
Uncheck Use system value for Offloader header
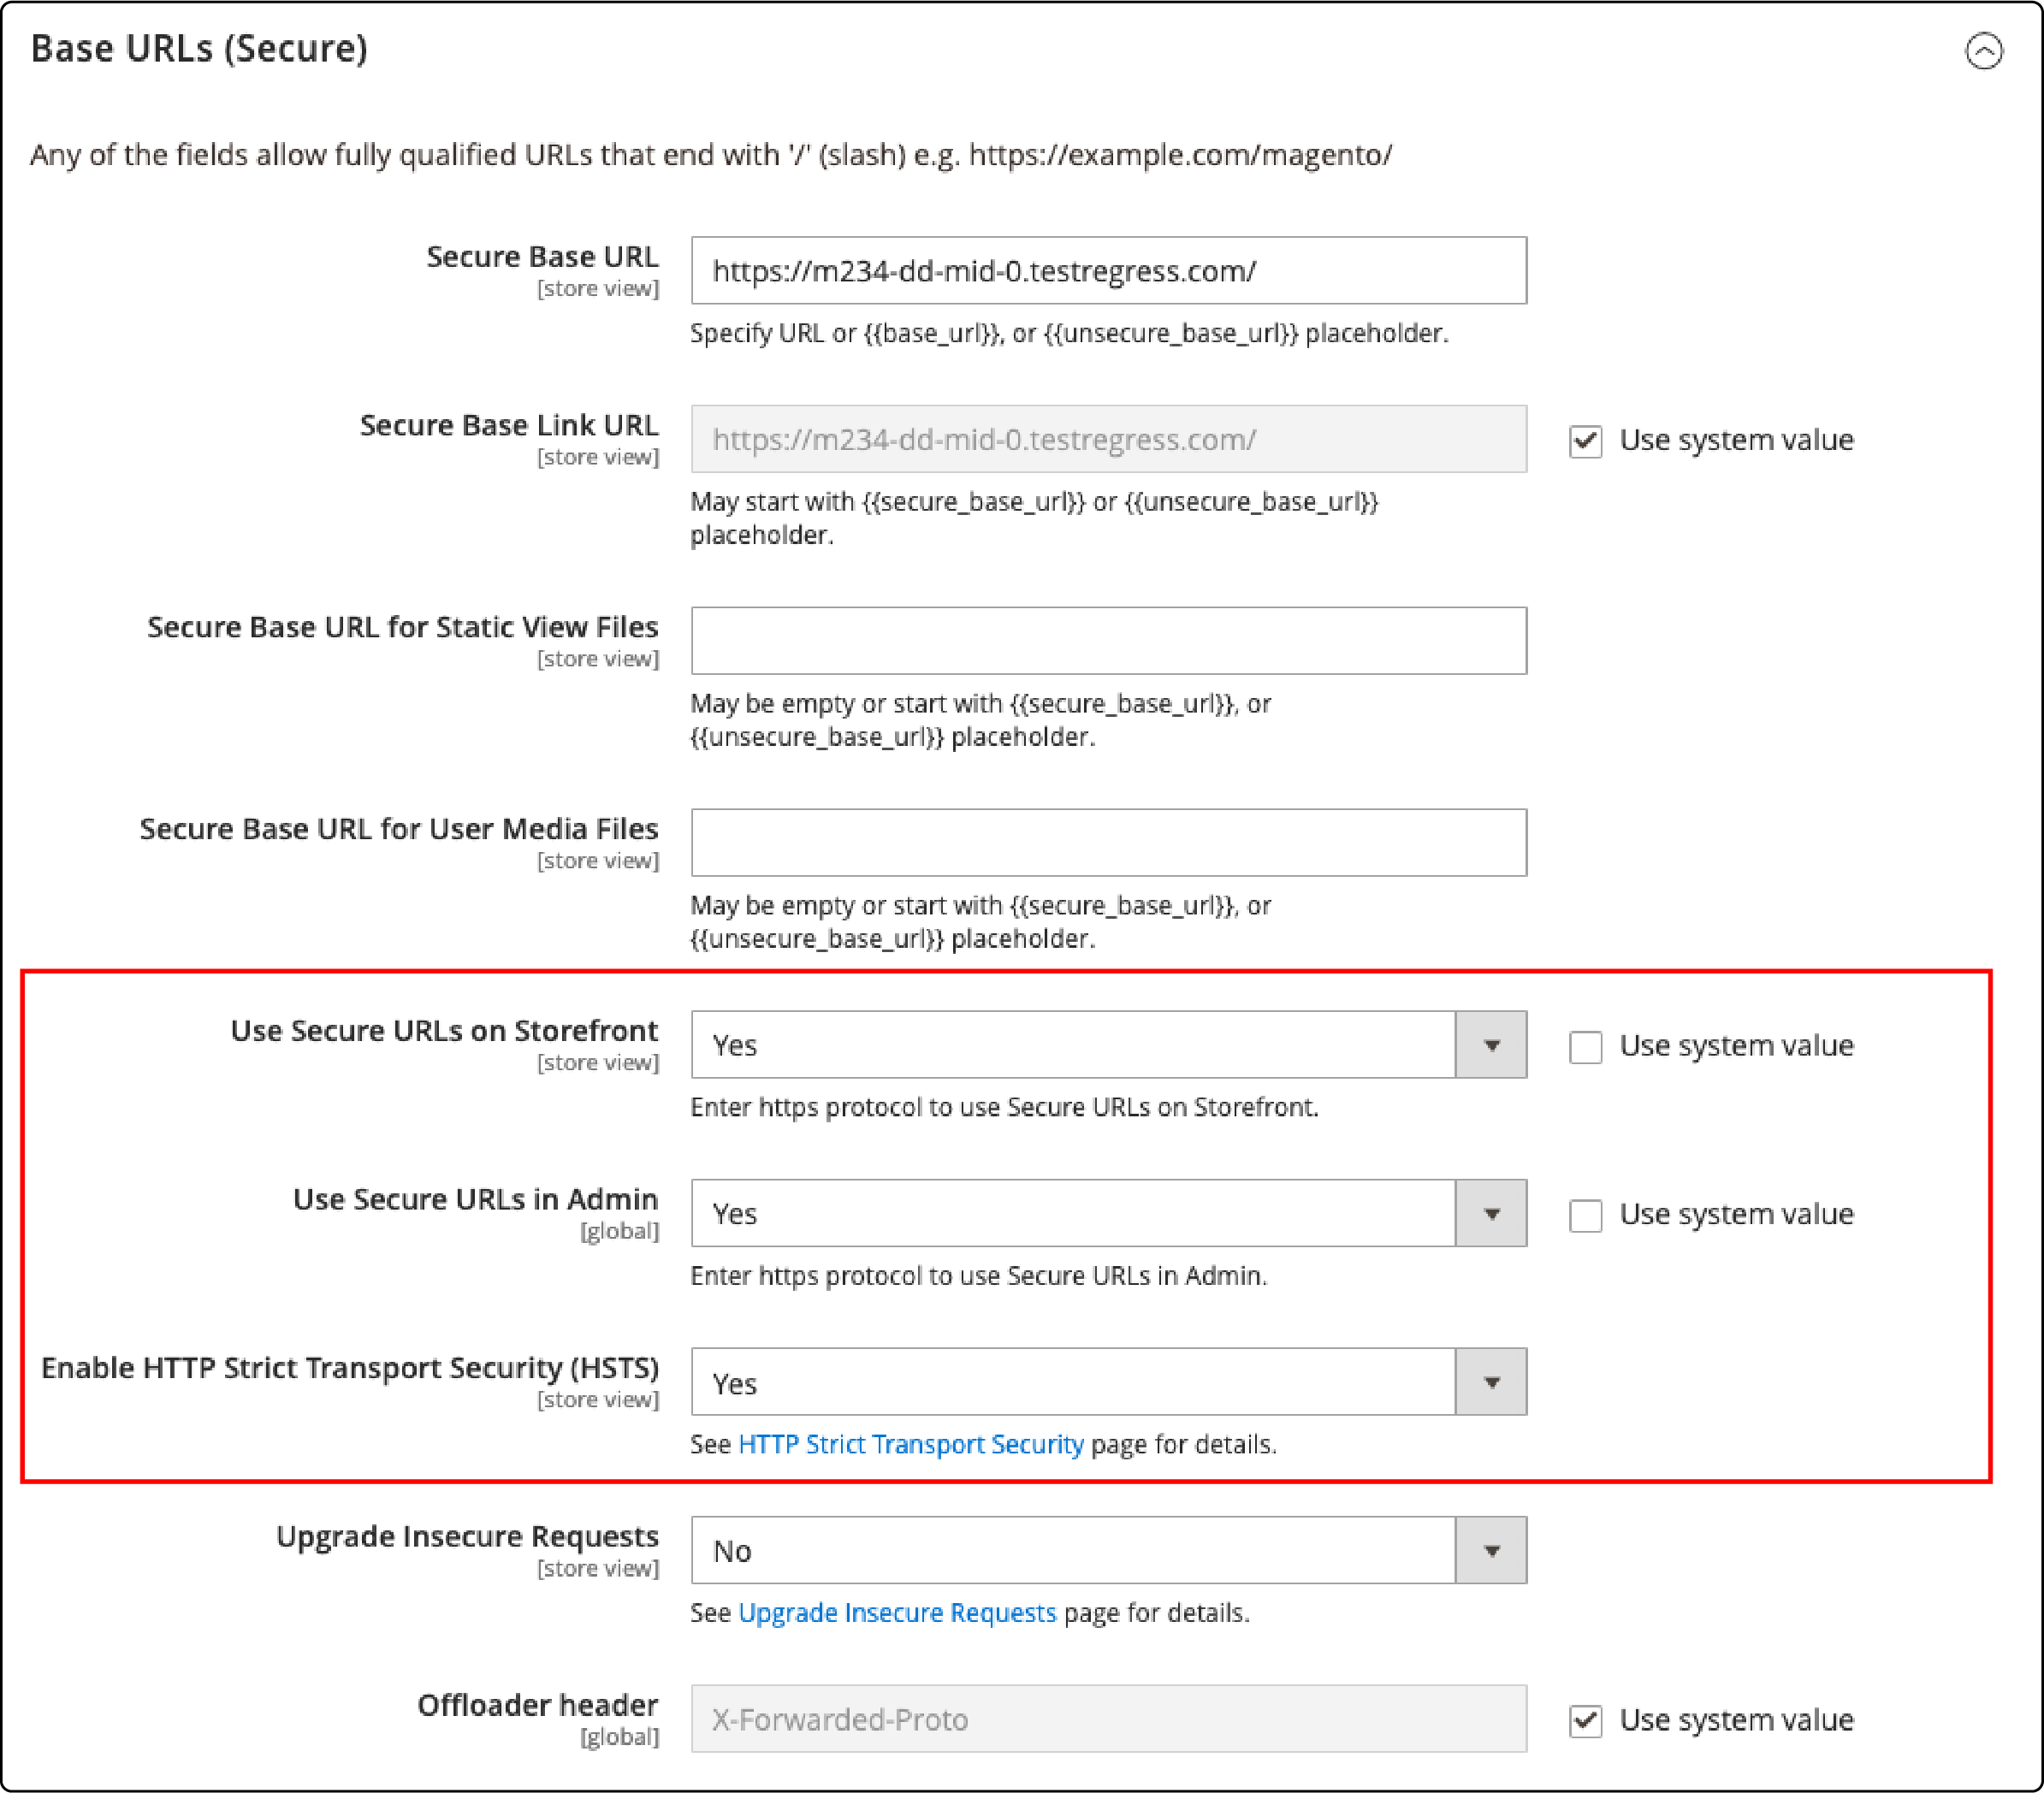pos(1585,1721)
